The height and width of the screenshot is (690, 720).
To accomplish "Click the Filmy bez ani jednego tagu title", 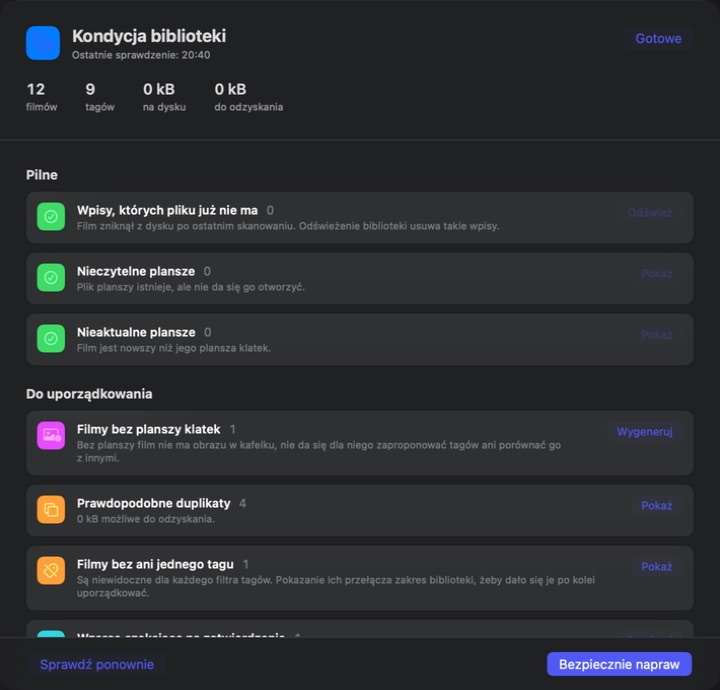I will pos(155,564).
